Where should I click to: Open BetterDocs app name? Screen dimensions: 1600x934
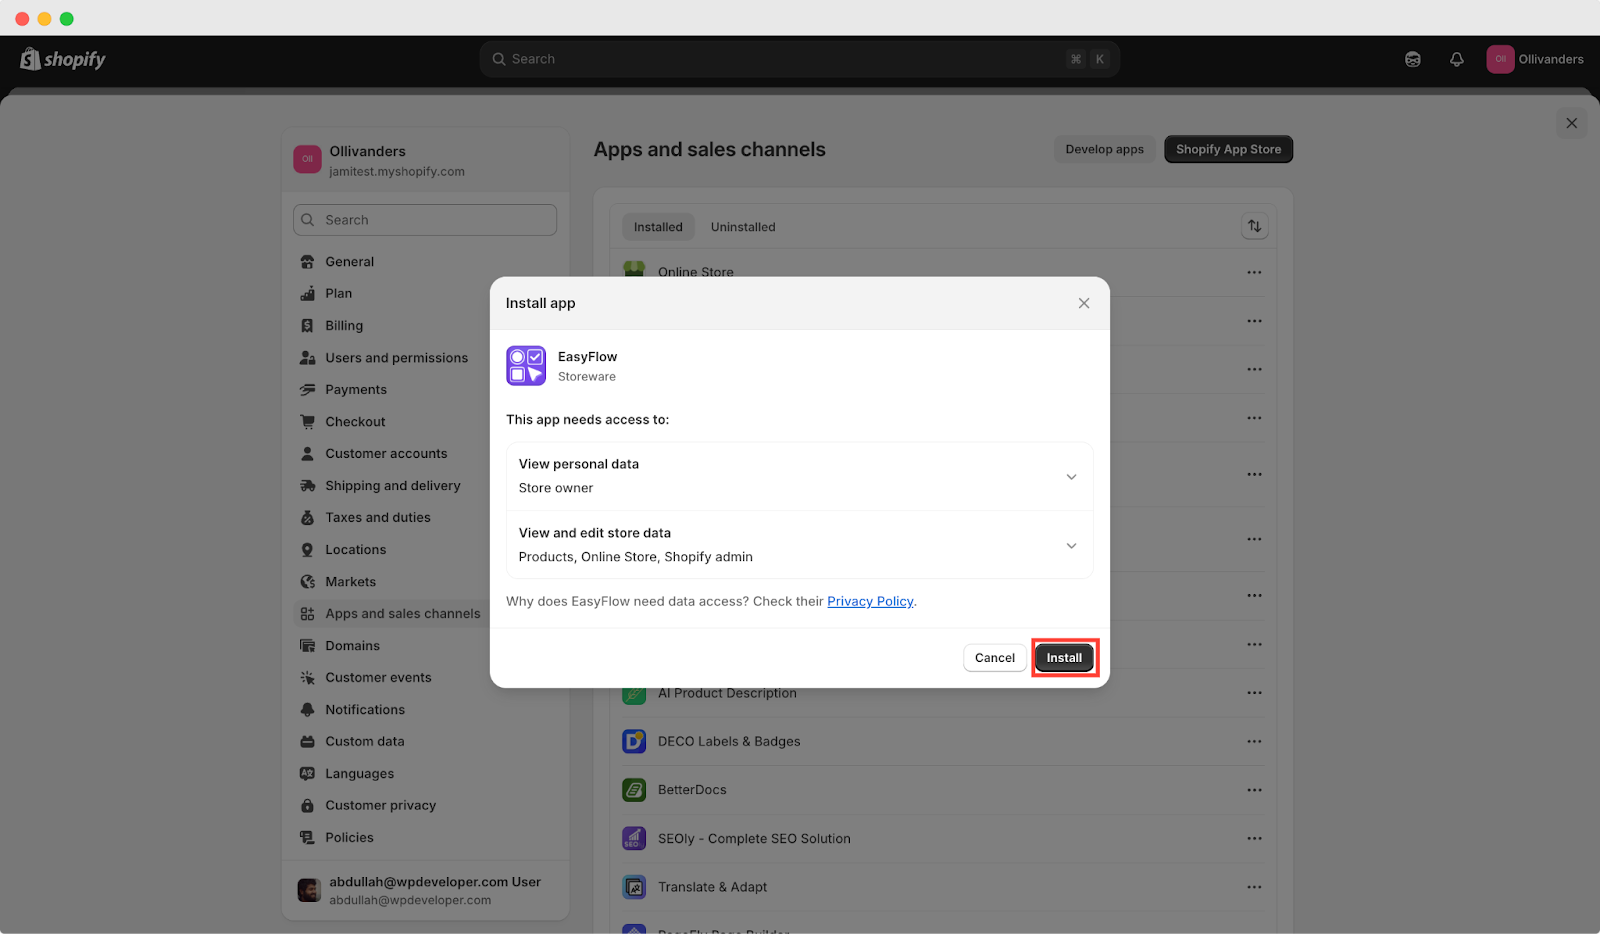pos(692,790)
